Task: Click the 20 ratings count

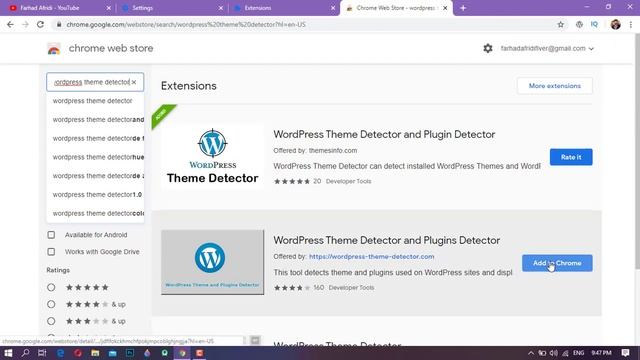Action: [x=317, y=181]
